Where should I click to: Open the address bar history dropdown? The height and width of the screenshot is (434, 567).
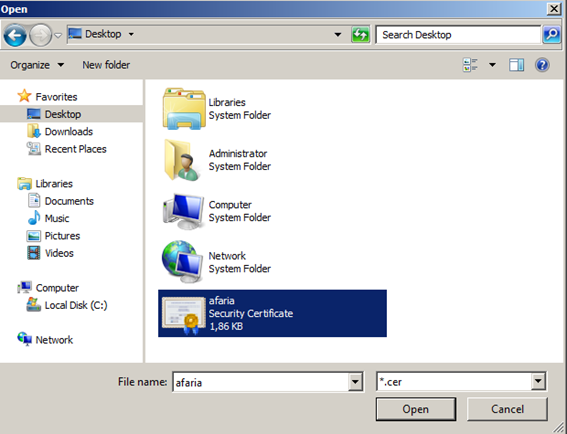(338, 35)
